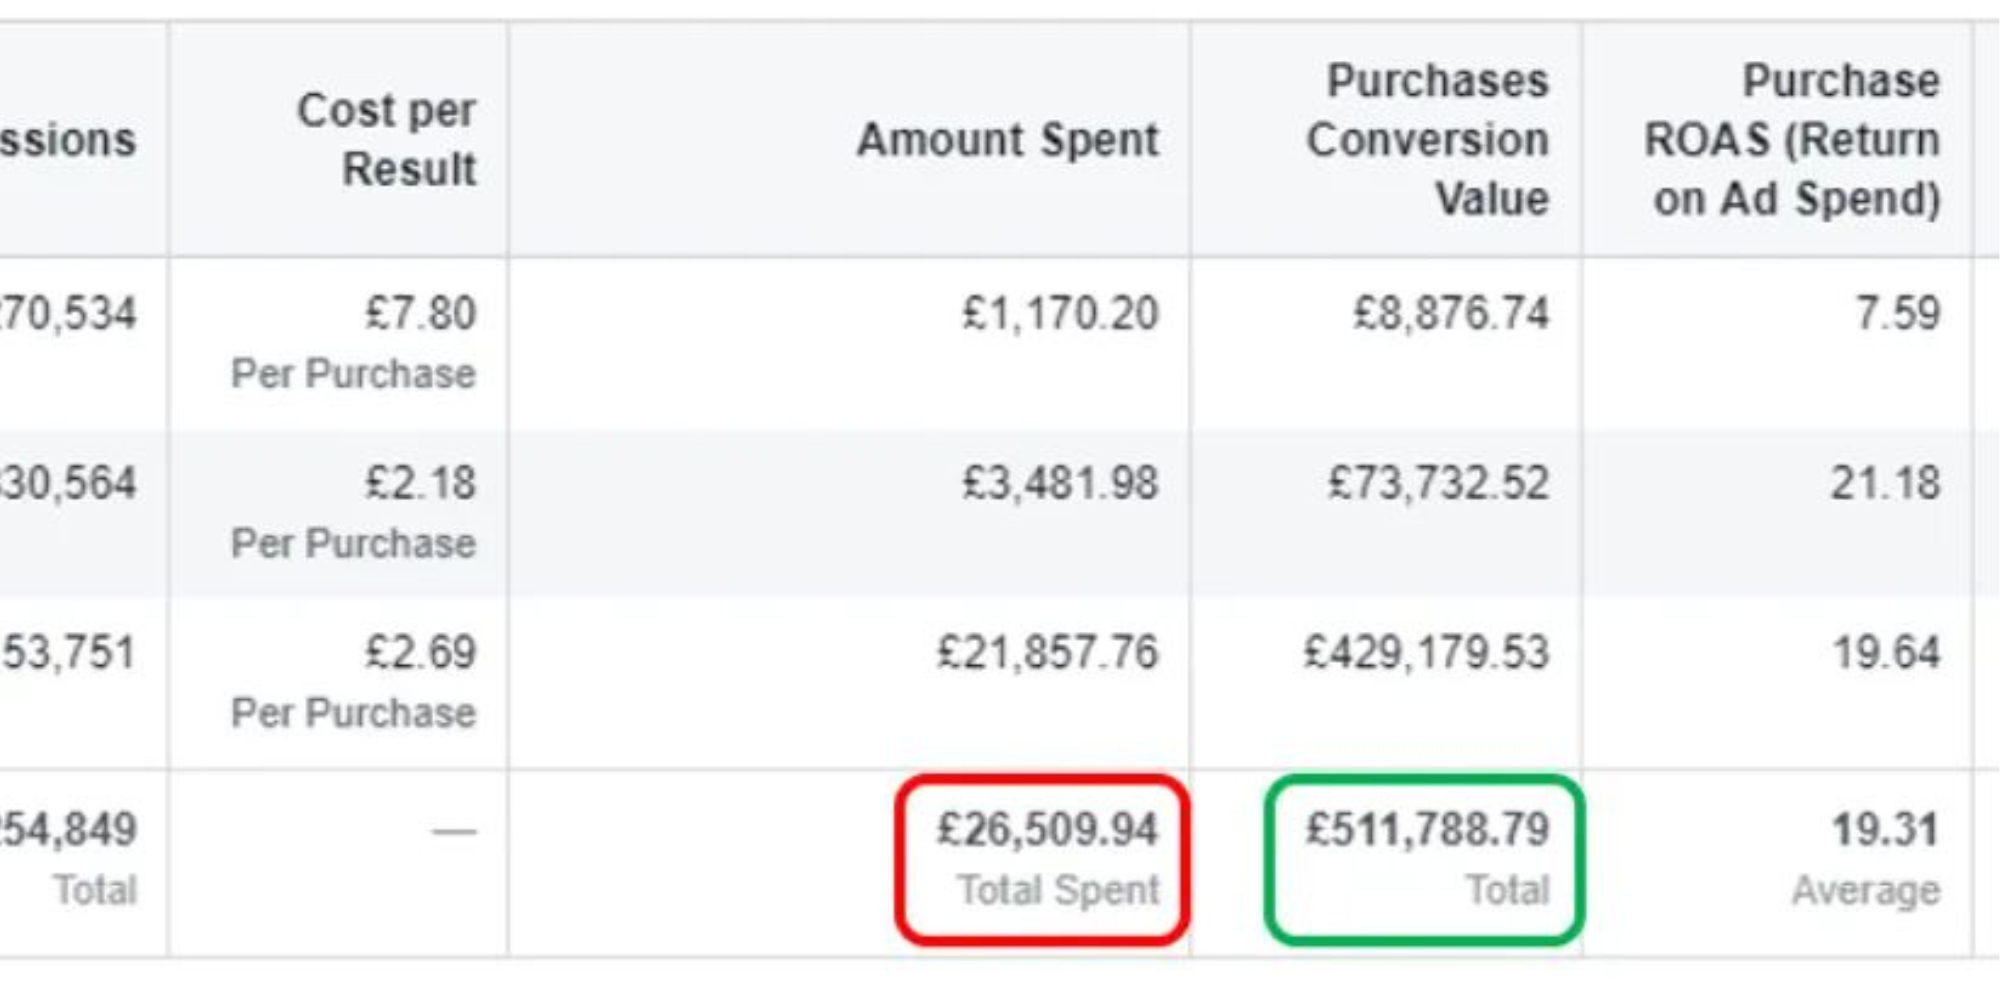
Task: Sort by the Amount Spent column header
Action: [x=1008, y=139]
